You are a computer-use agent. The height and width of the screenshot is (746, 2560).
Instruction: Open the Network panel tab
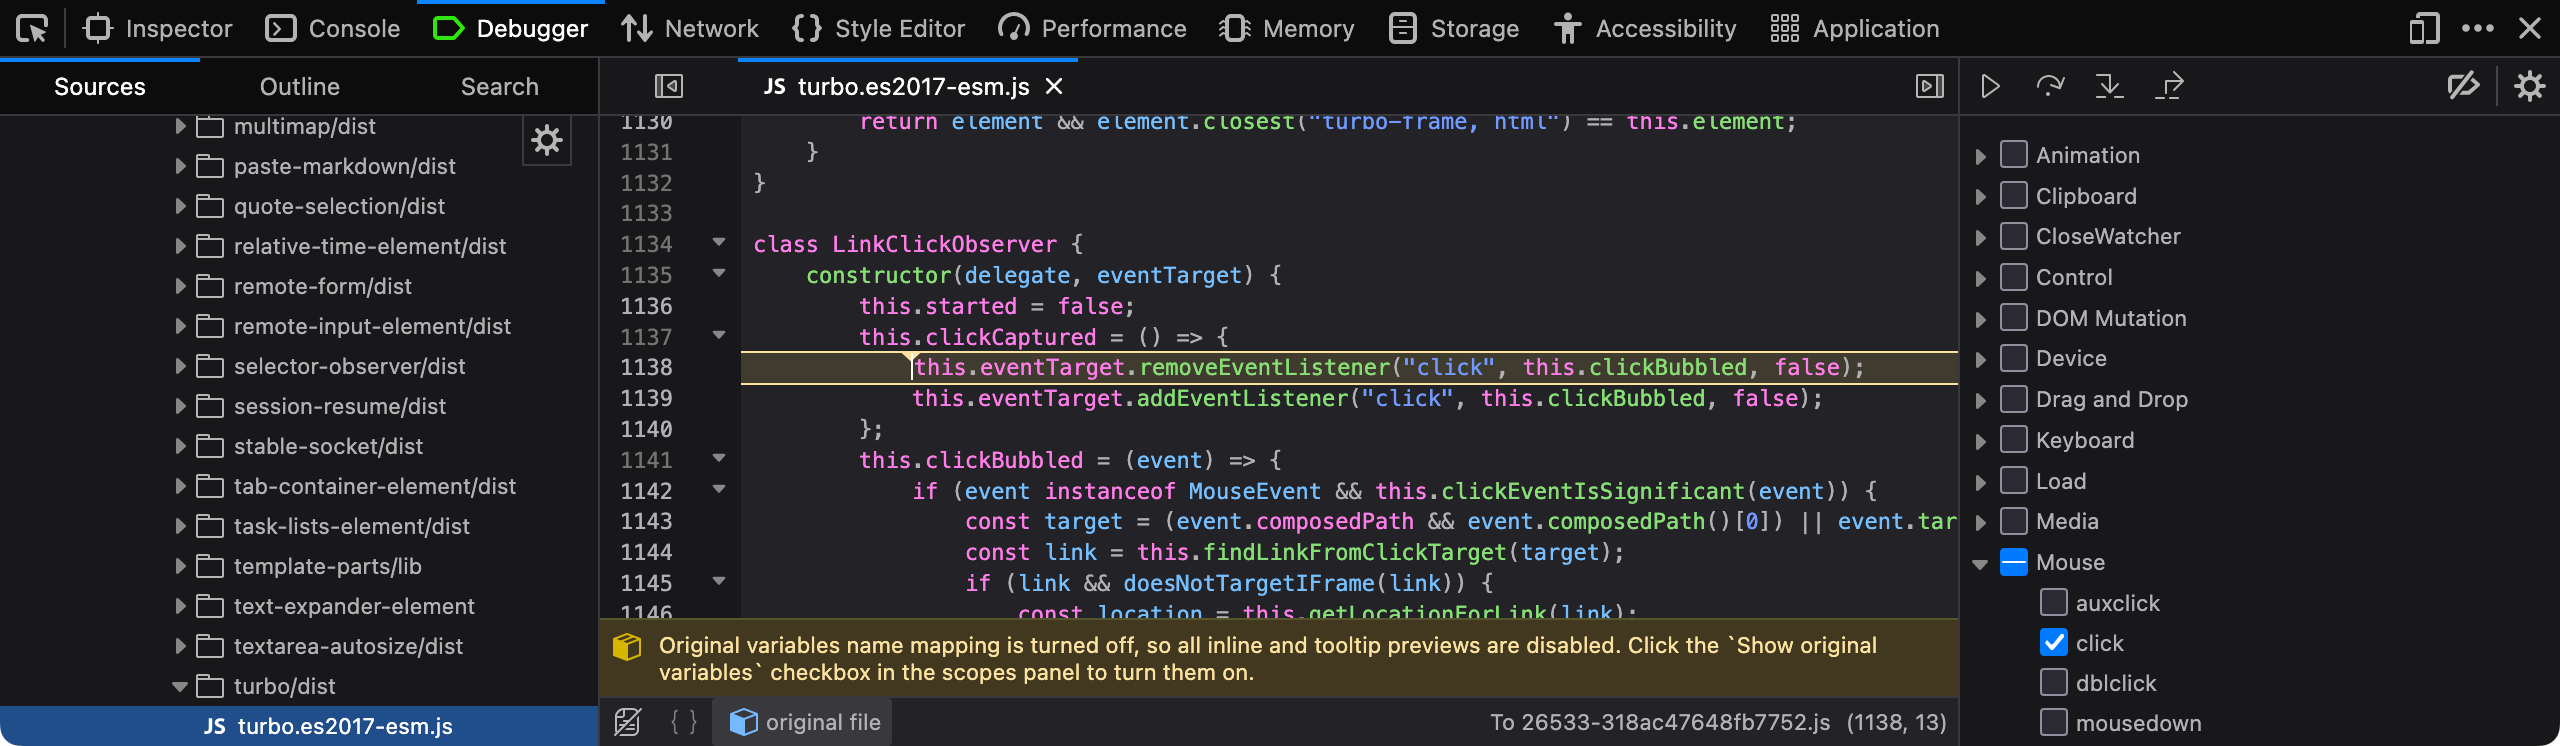coord(689,29)
